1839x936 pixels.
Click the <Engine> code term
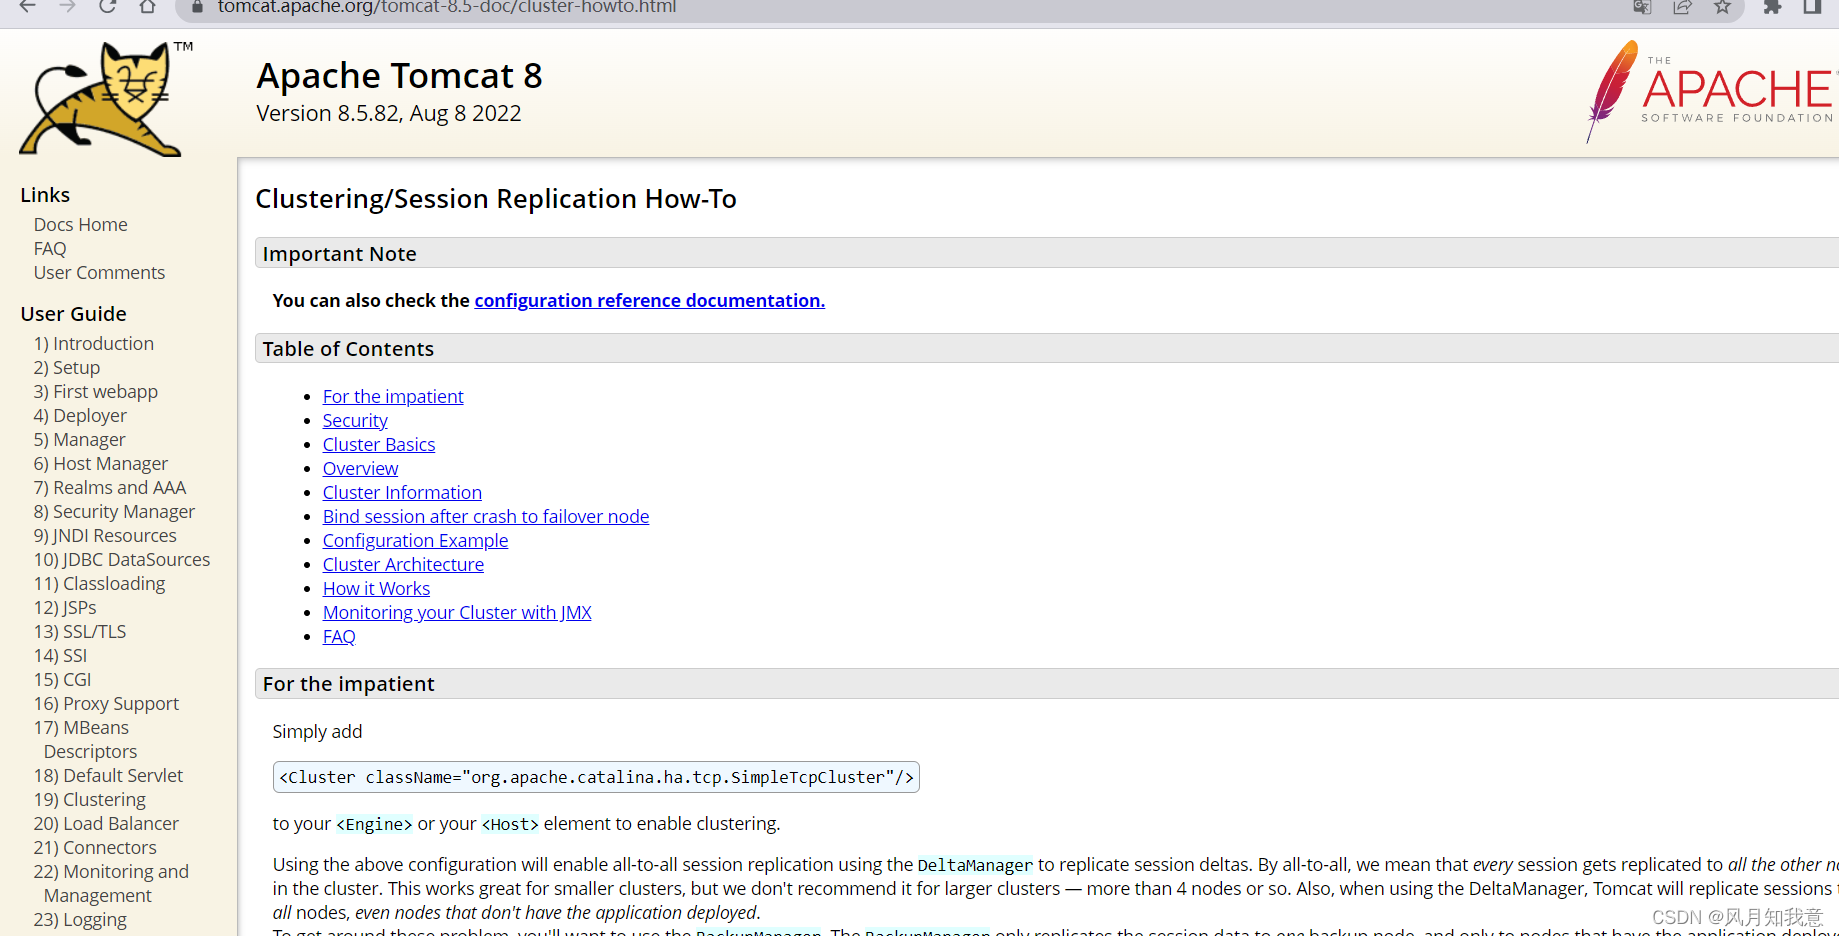(374, 824)
